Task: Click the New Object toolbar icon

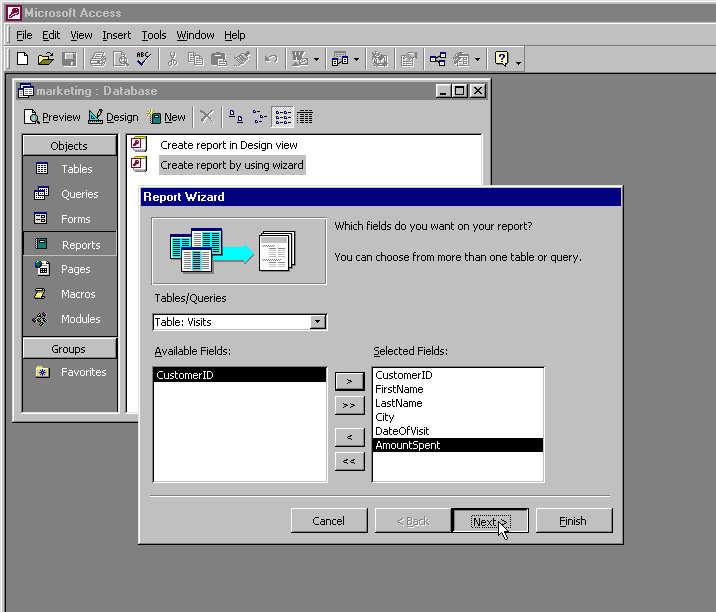Action: [461, 59]
